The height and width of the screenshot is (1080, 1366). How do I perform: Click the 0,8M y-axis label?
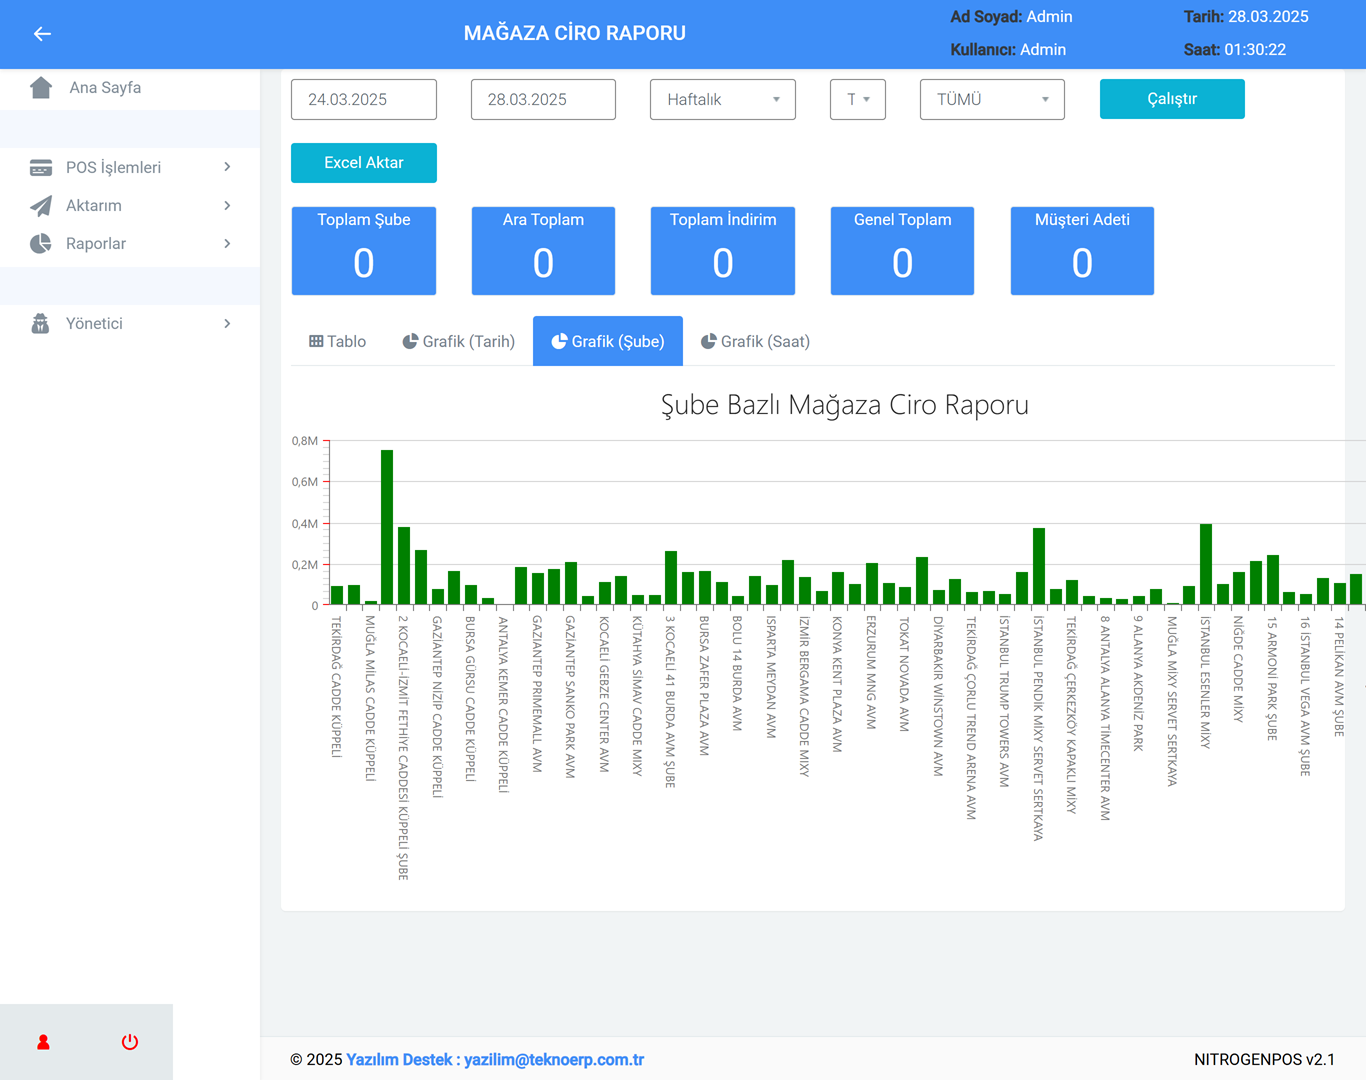(305, 441)
